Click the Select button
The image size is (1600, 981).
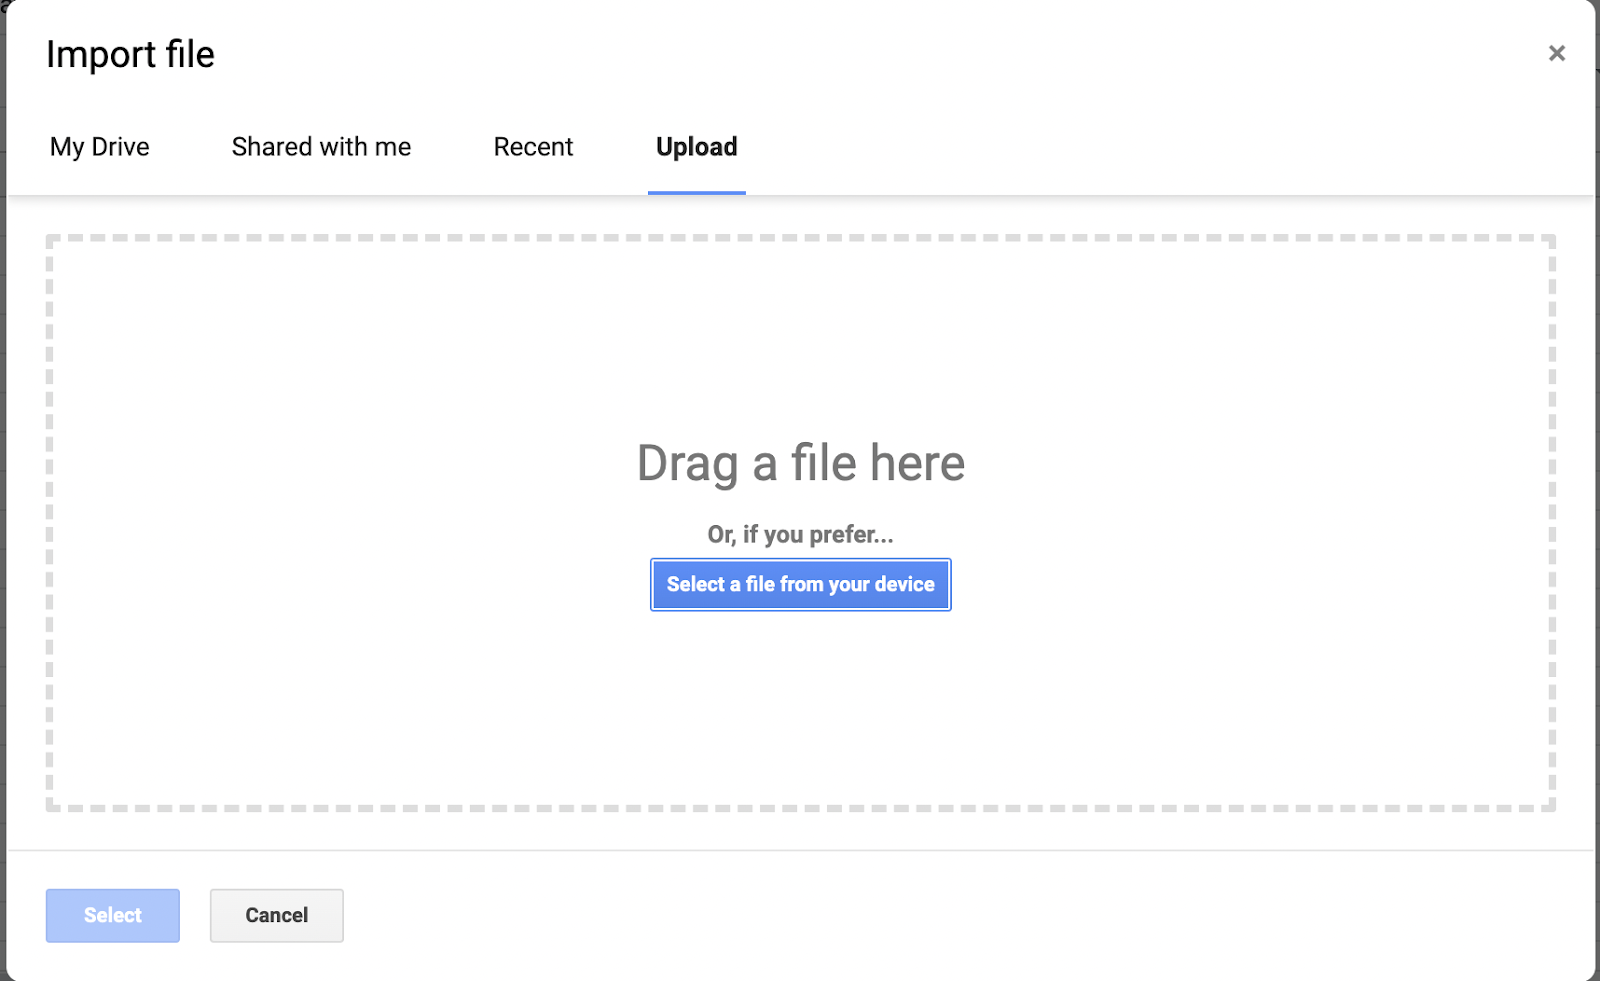coord(113,915)
